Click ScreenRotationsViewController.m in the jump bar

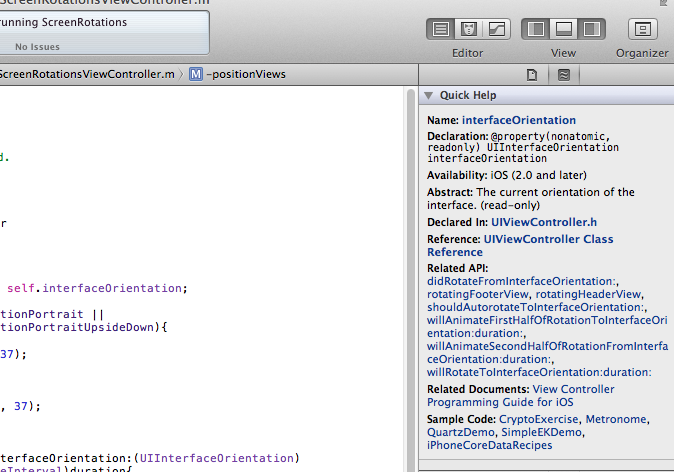coord(87,74)
